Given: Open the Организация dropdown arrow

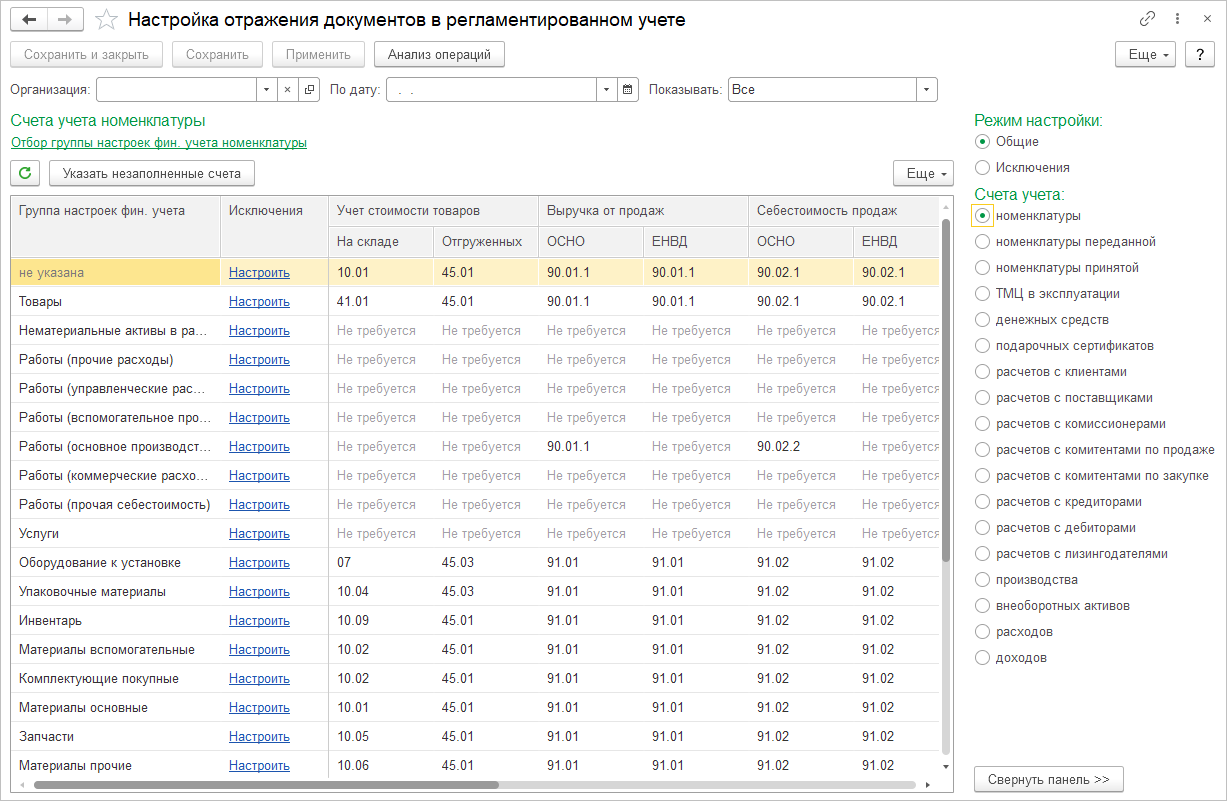Looking at the screenshot, I should click(266, 89).
